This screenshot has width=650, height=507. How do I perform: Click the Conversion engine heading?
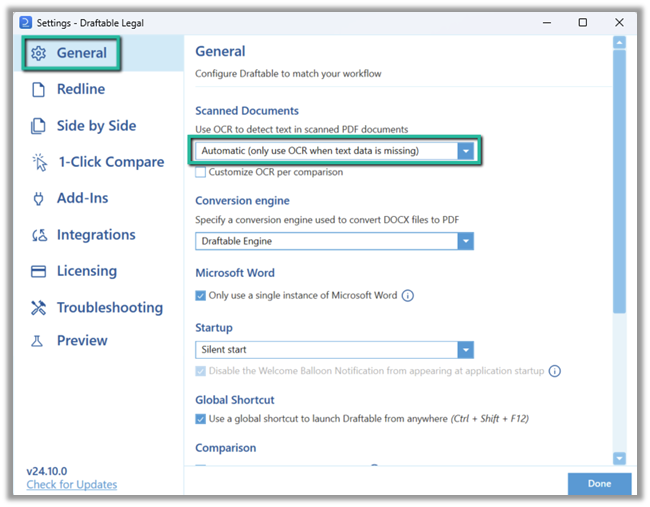click(x=242, y=201)
